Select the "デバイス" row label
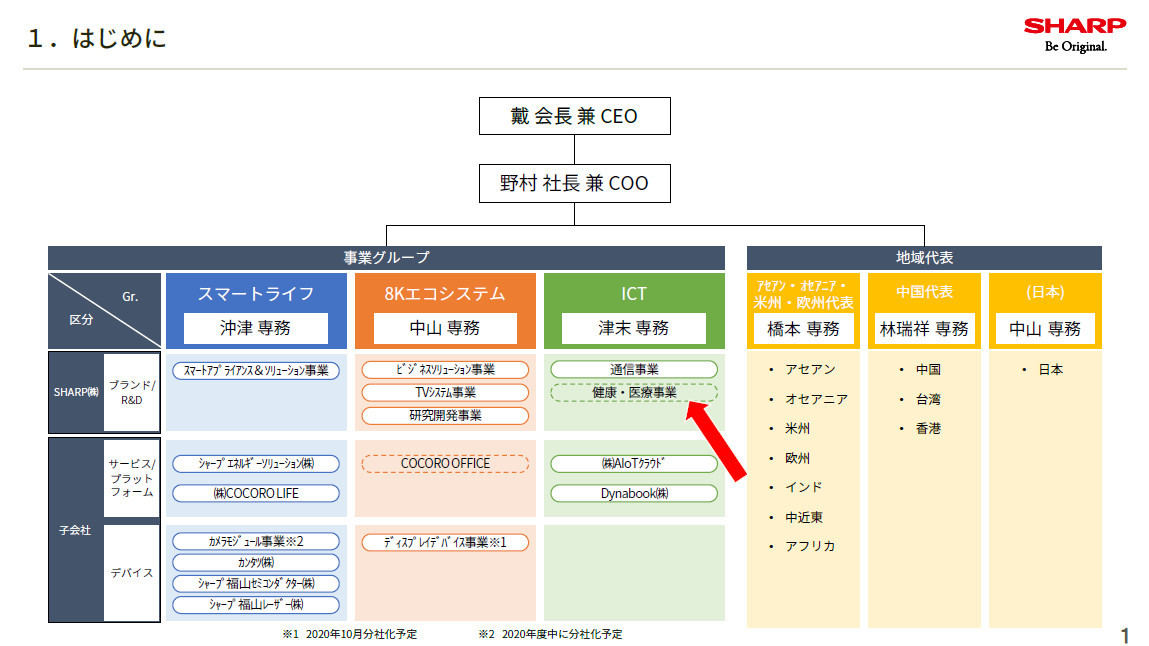This screenshot has width=1149, height=646. (x=132, y=573)
